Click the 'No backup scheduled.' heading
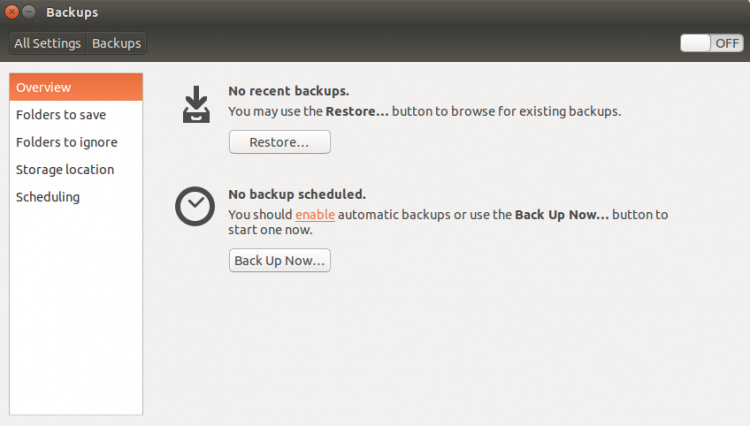Image resolution: width=750 pixels, height=426 pixels. pyautogui.click(x=297, y=194)
